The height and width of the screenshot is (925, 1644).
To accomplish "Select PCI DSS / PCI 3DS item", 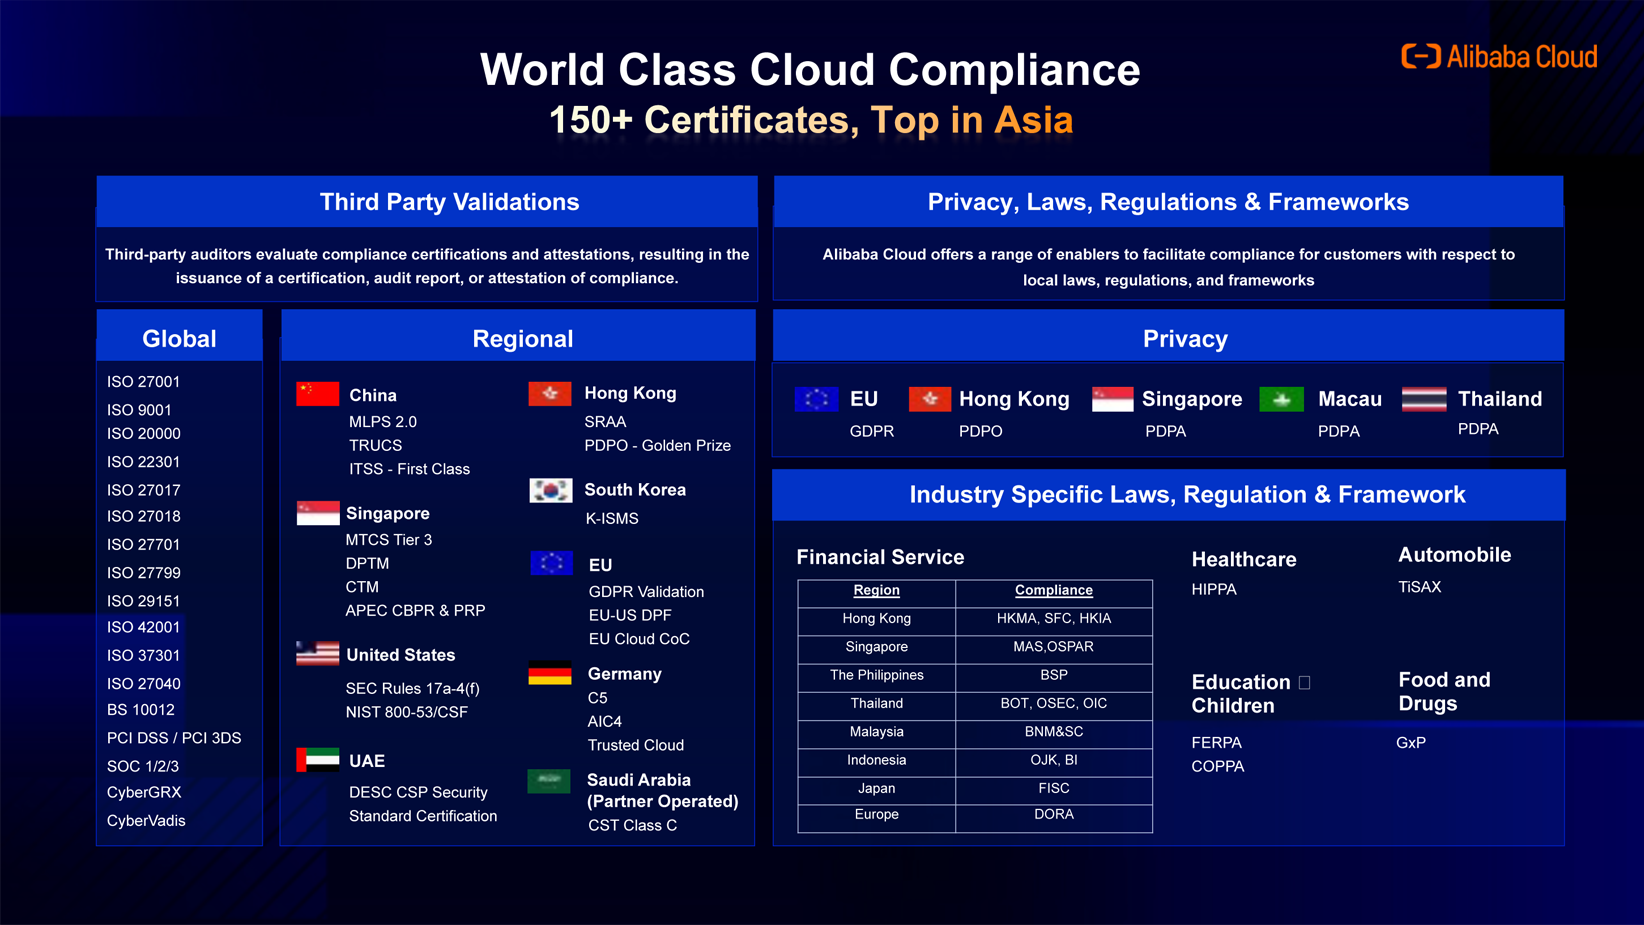I will pos(174,738).
